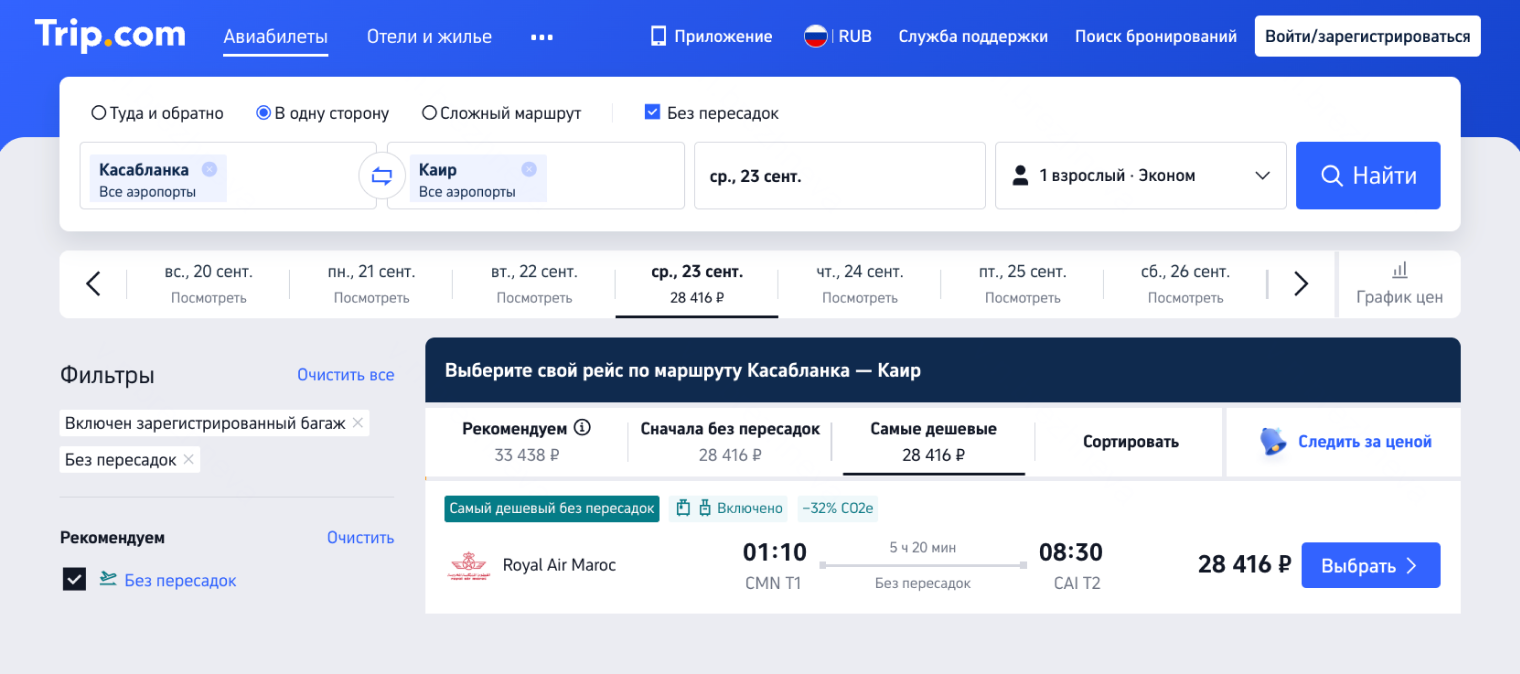Swap departure and destination cities

pos(381,175)
